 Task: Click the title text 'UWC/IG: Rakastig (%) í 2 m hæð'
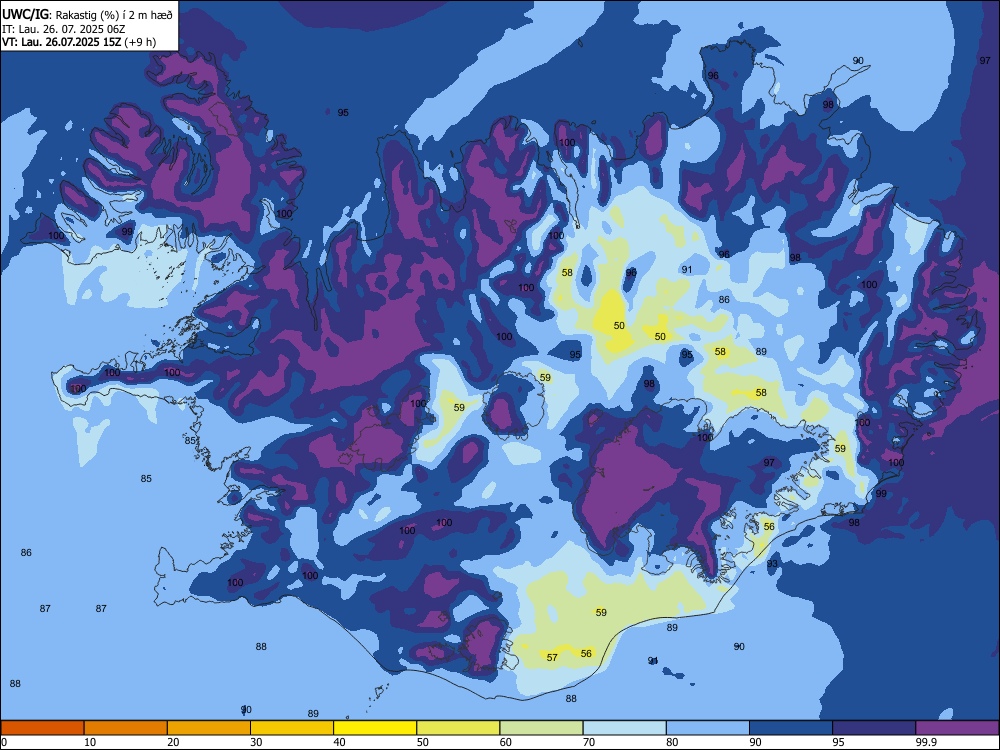pyautogui.click(x=87, y=14)
